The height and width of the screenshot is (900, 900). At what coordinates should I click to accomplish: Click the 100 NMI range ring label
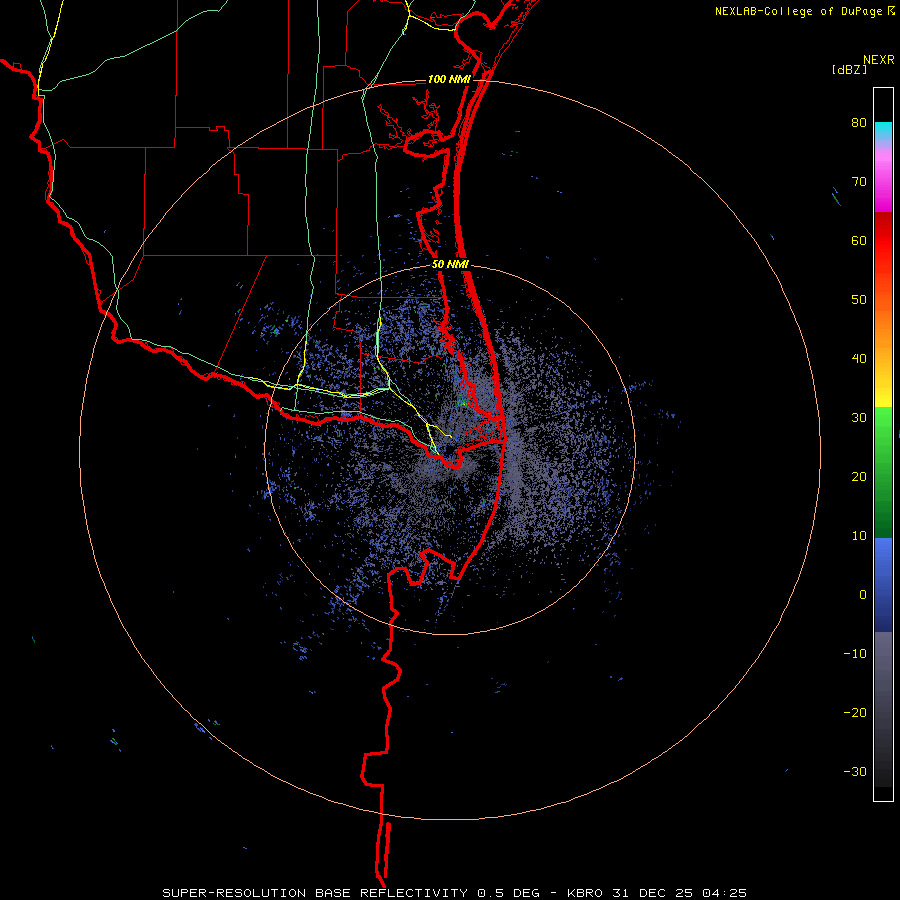448,79
